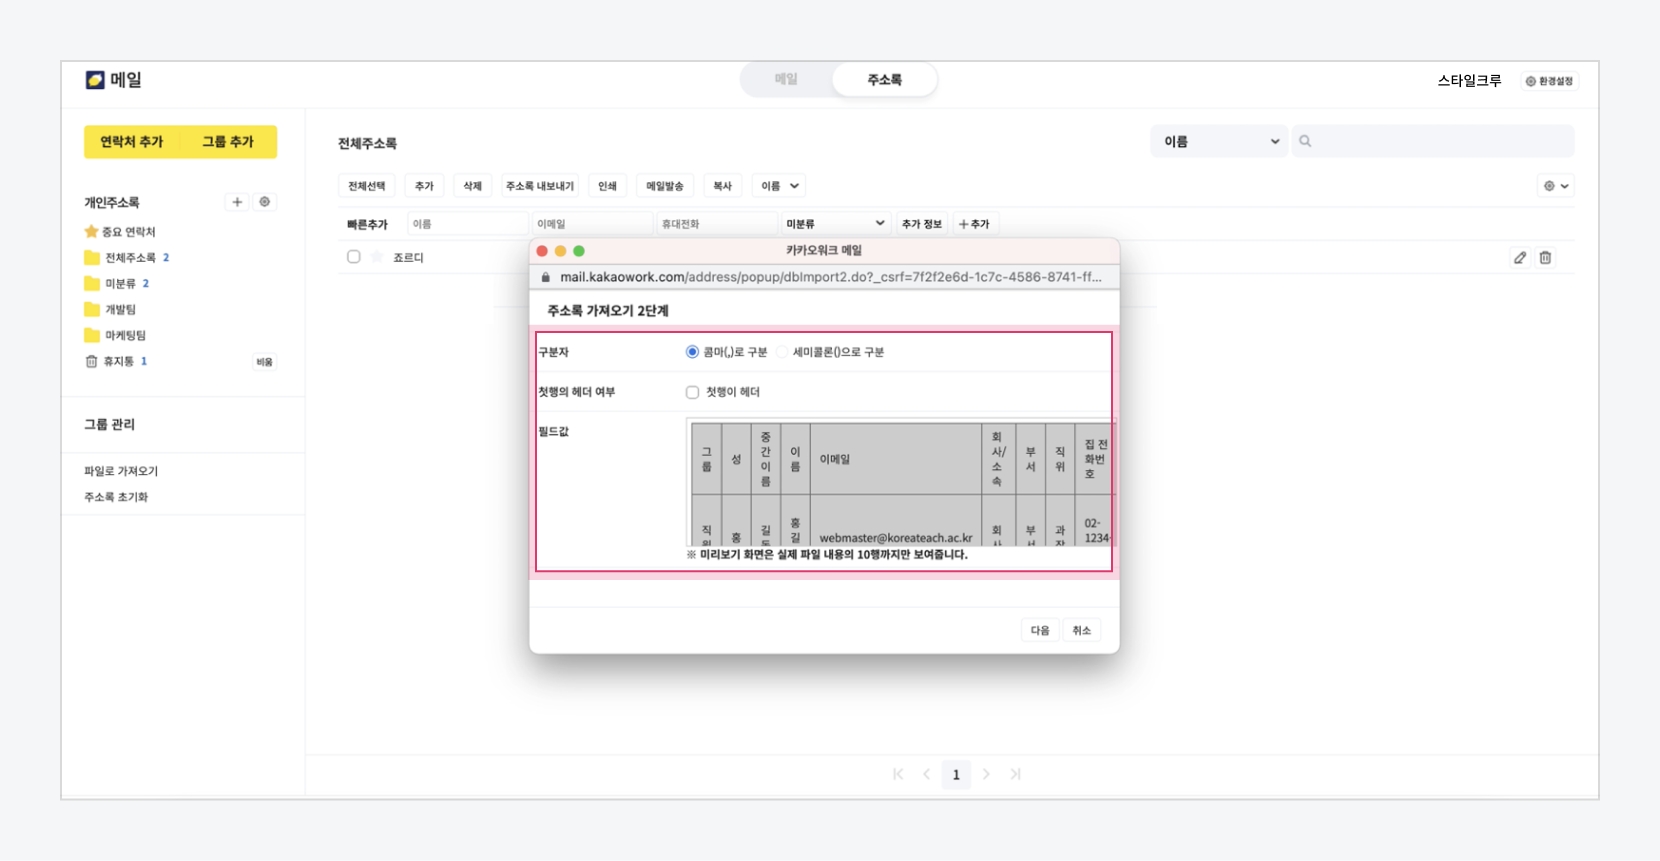1660x861 pixels.
Task: Click the 이메일 quick-add input field
Action: pos(590,224)
